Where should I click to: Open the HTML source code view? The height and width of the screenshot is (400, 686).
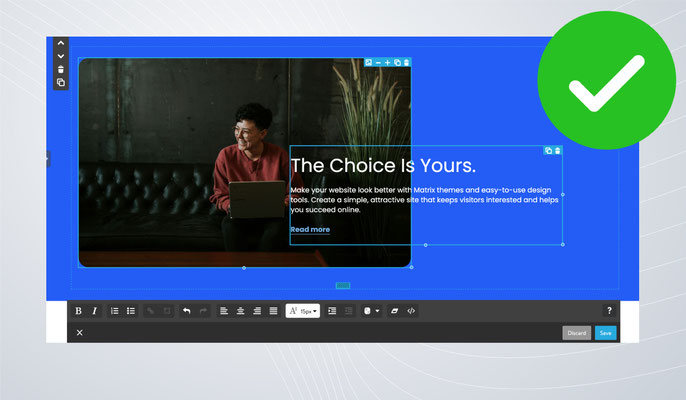tap(411, 311)
